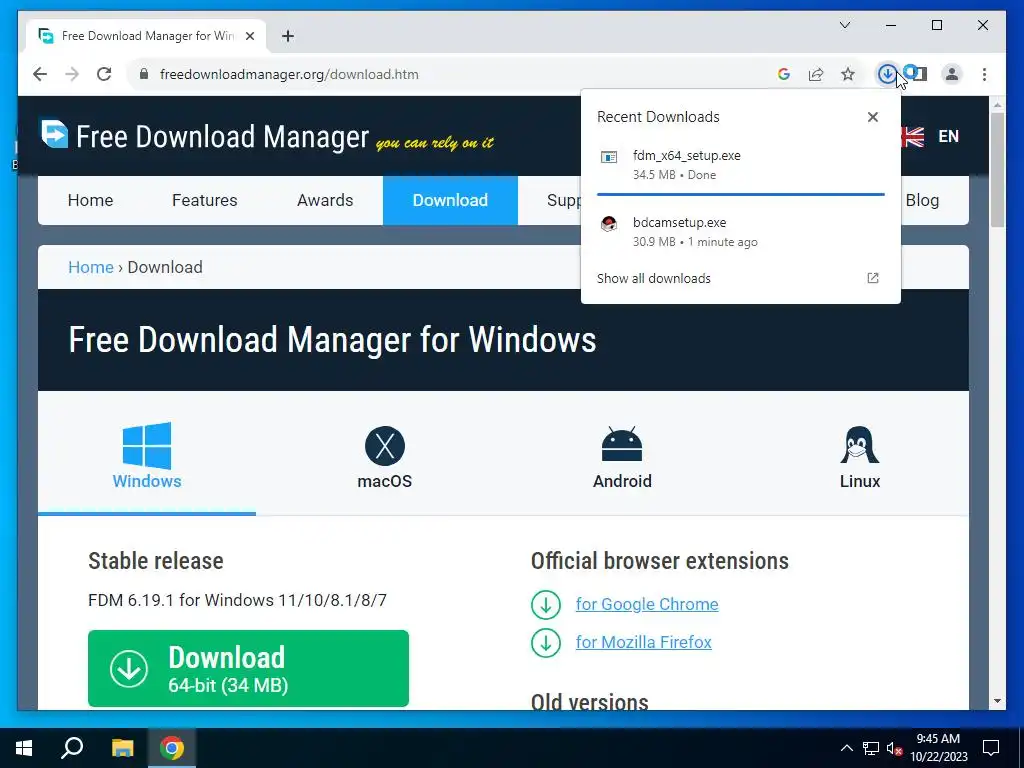
Task: Open the Chrome profile avatar icon
Action: [x=952, y=74]
